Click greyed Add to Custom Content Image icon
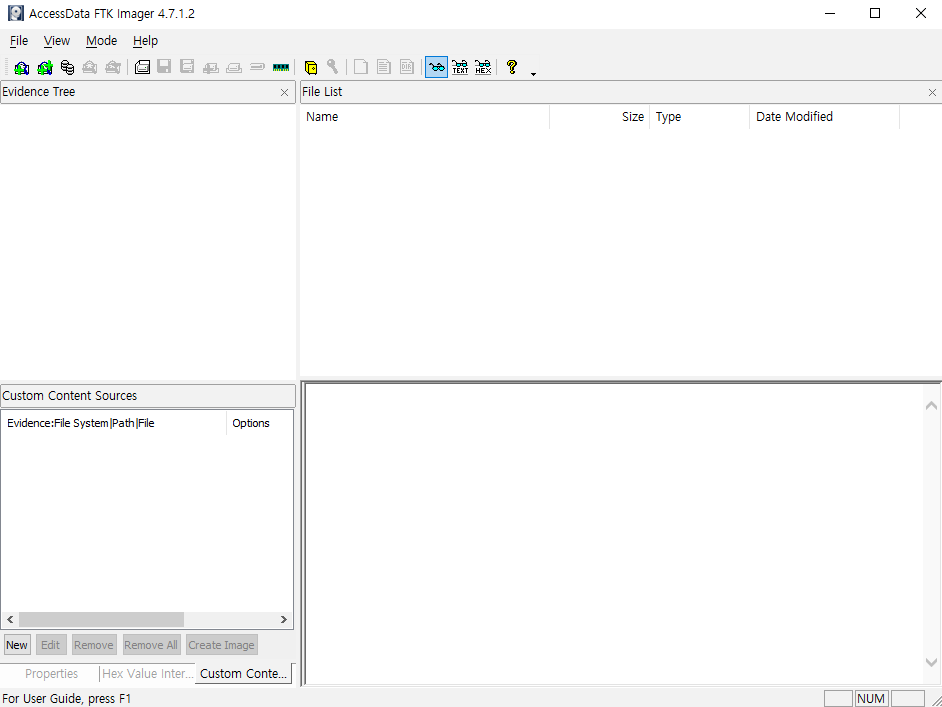This screenshot has width=942, height=707. pyautogui.click(x=211, y=68)
